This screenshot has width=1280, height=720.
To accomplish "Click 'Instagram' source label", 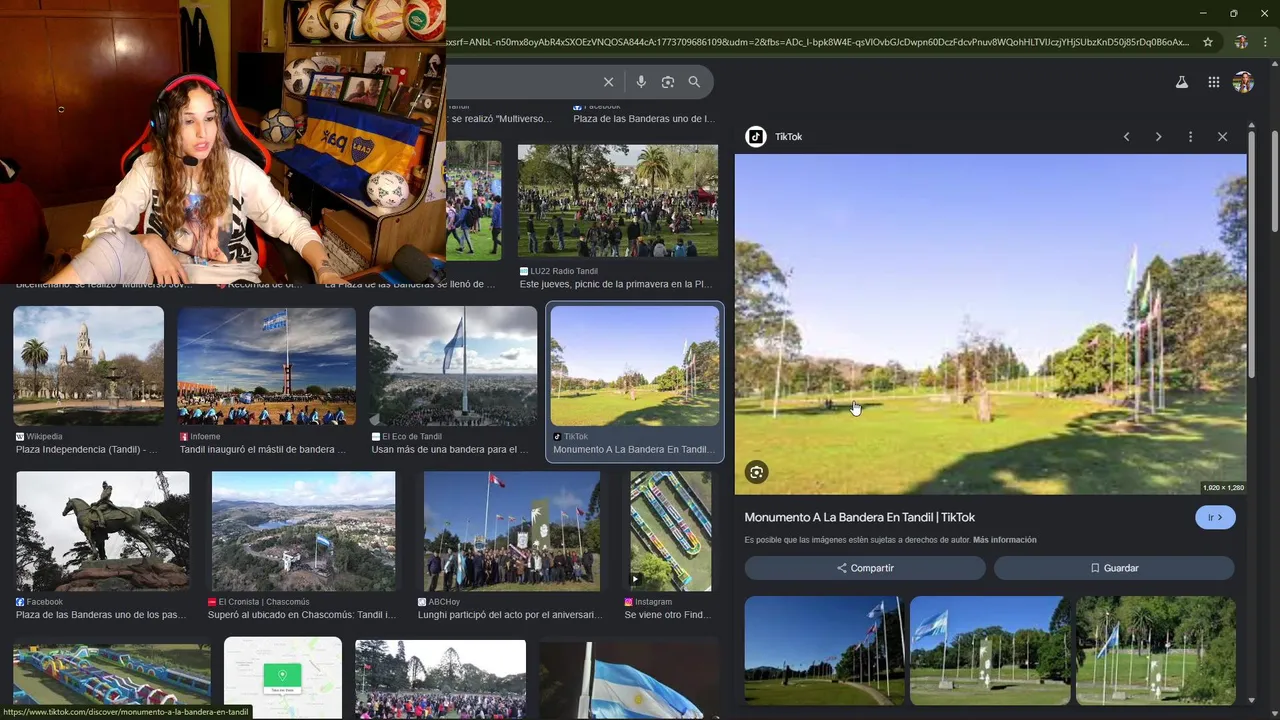I will pyautogui.click(x=653, y=602).
